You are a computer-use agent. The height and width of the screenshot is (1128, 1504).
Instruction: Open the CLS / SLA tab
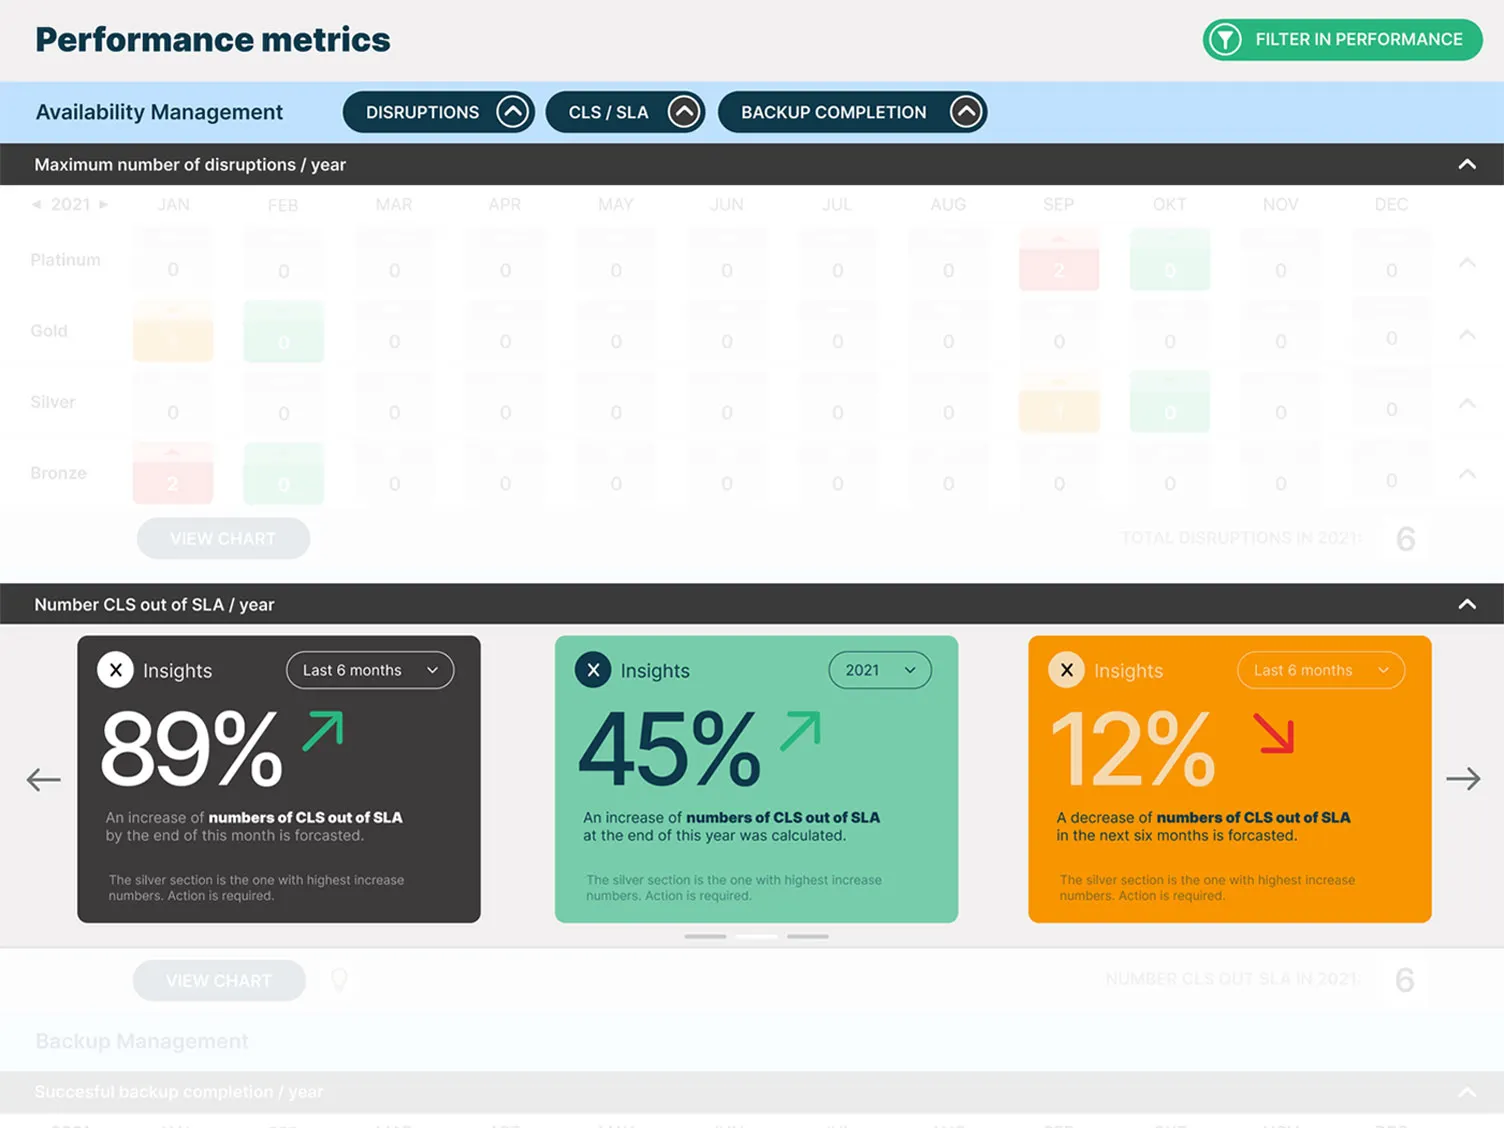(x=625, y=112)
